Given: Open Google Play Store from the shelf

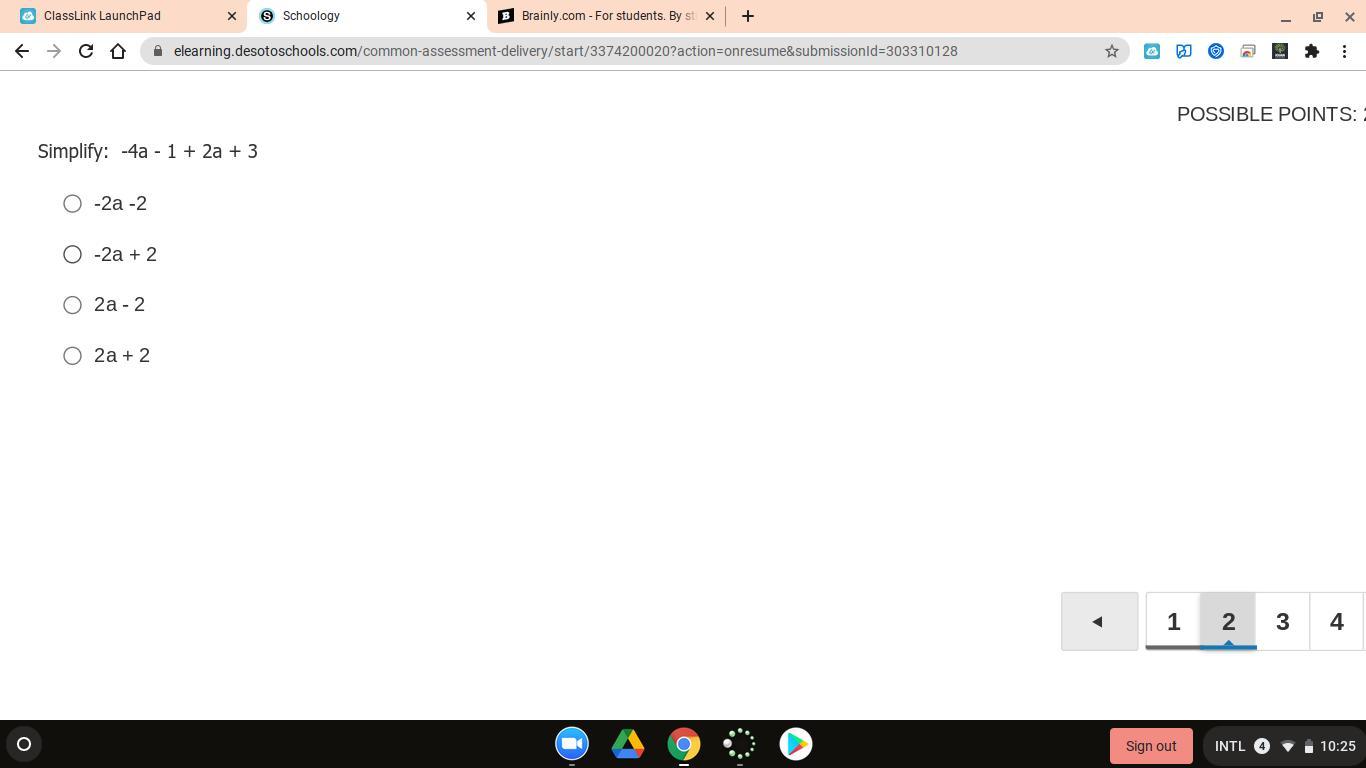Looking at the screenshot, I should tap(796, 744).
